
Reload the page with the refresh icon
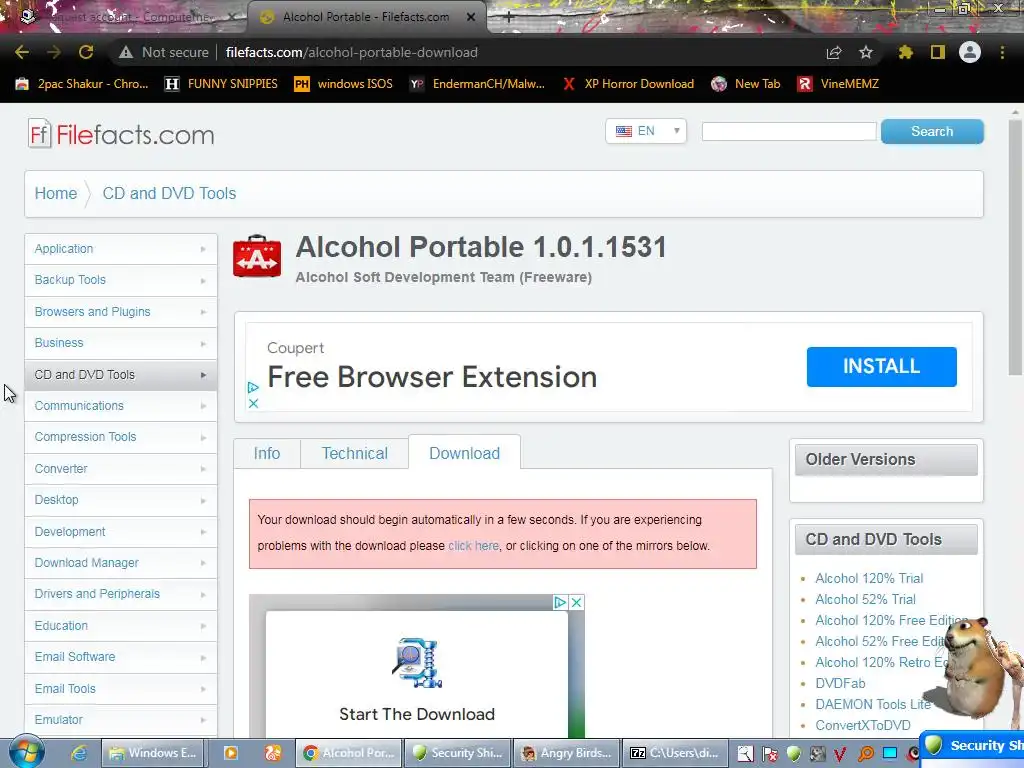coord(86,52)
